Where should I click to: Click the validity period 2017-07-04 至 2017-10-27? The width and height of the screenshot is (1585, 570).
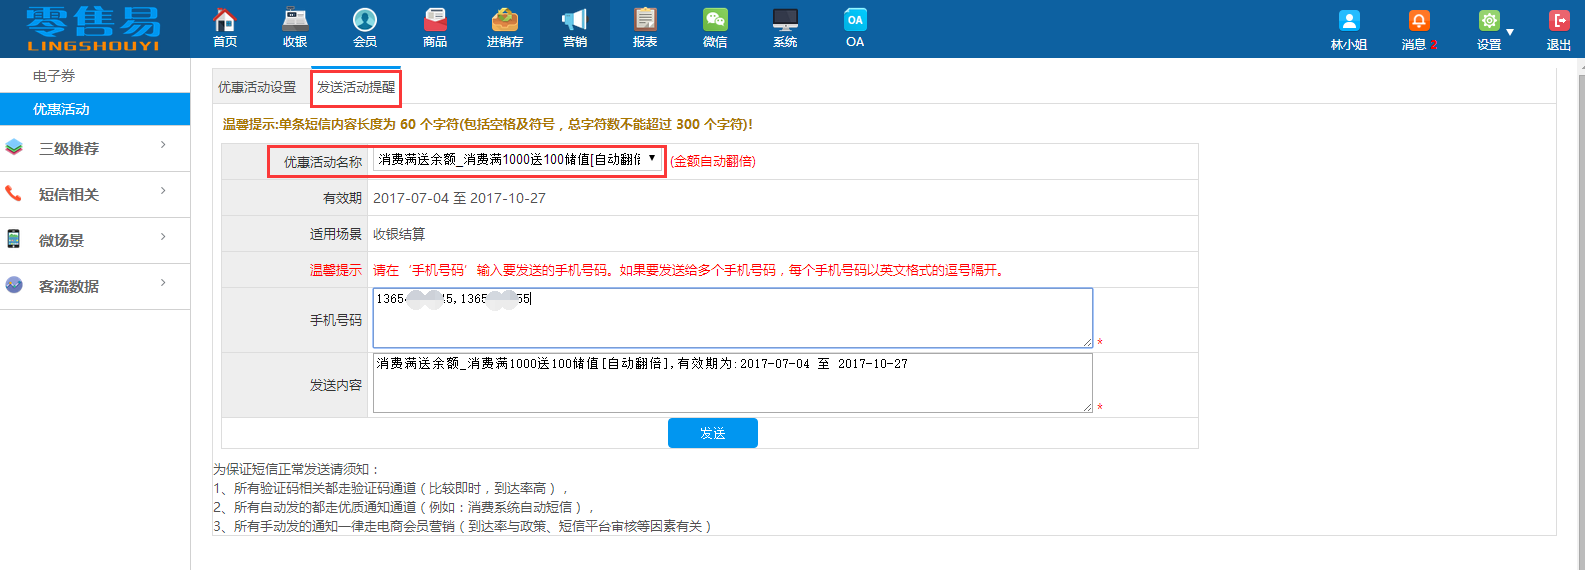coord(459,198)
